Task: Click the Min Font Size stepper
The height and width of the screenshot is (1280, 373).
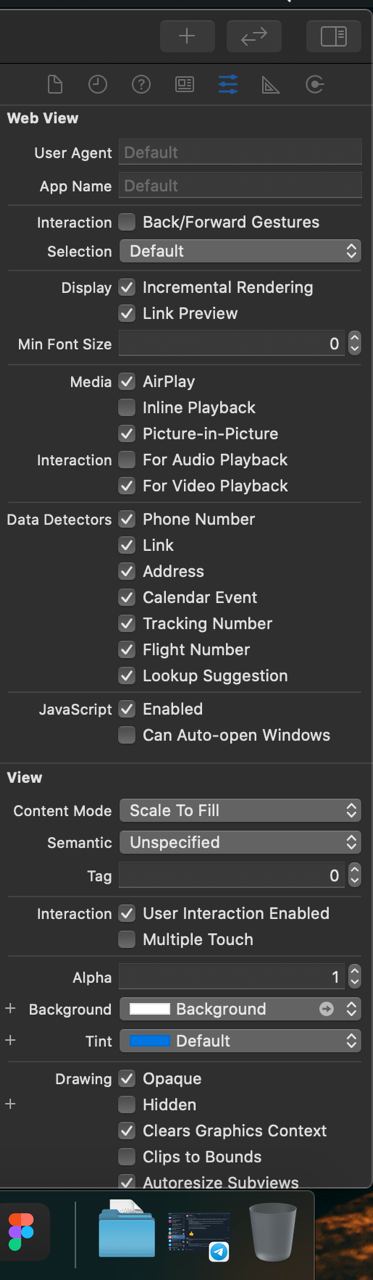Action: (354, 343)
